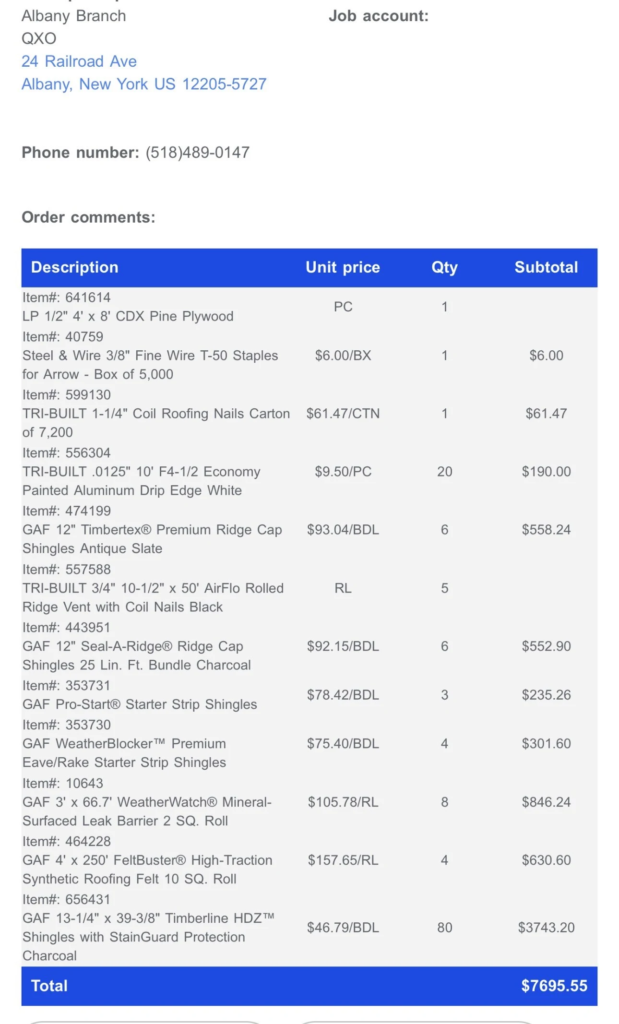Click the Unit price column header

342,267
